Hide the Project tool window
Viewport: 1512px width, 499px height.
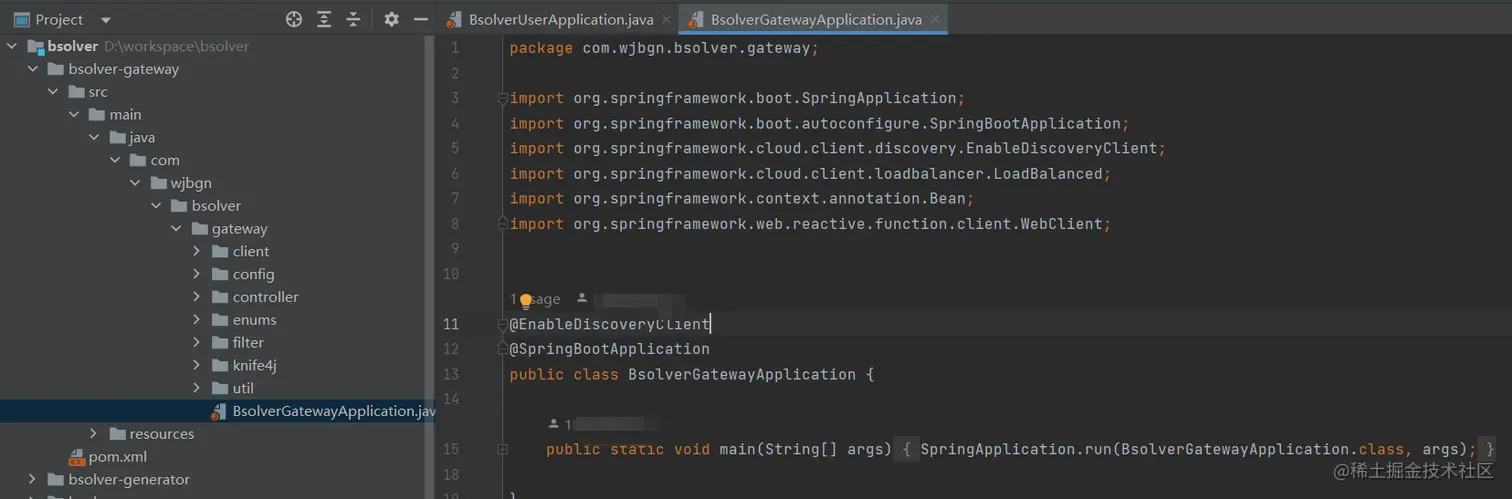click(421, 19)
